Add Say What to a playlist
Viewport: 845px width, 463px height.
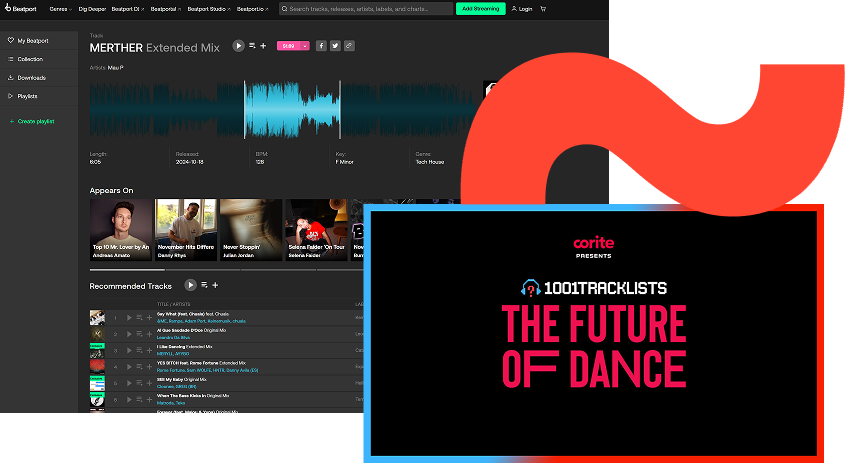click(149, 317)
